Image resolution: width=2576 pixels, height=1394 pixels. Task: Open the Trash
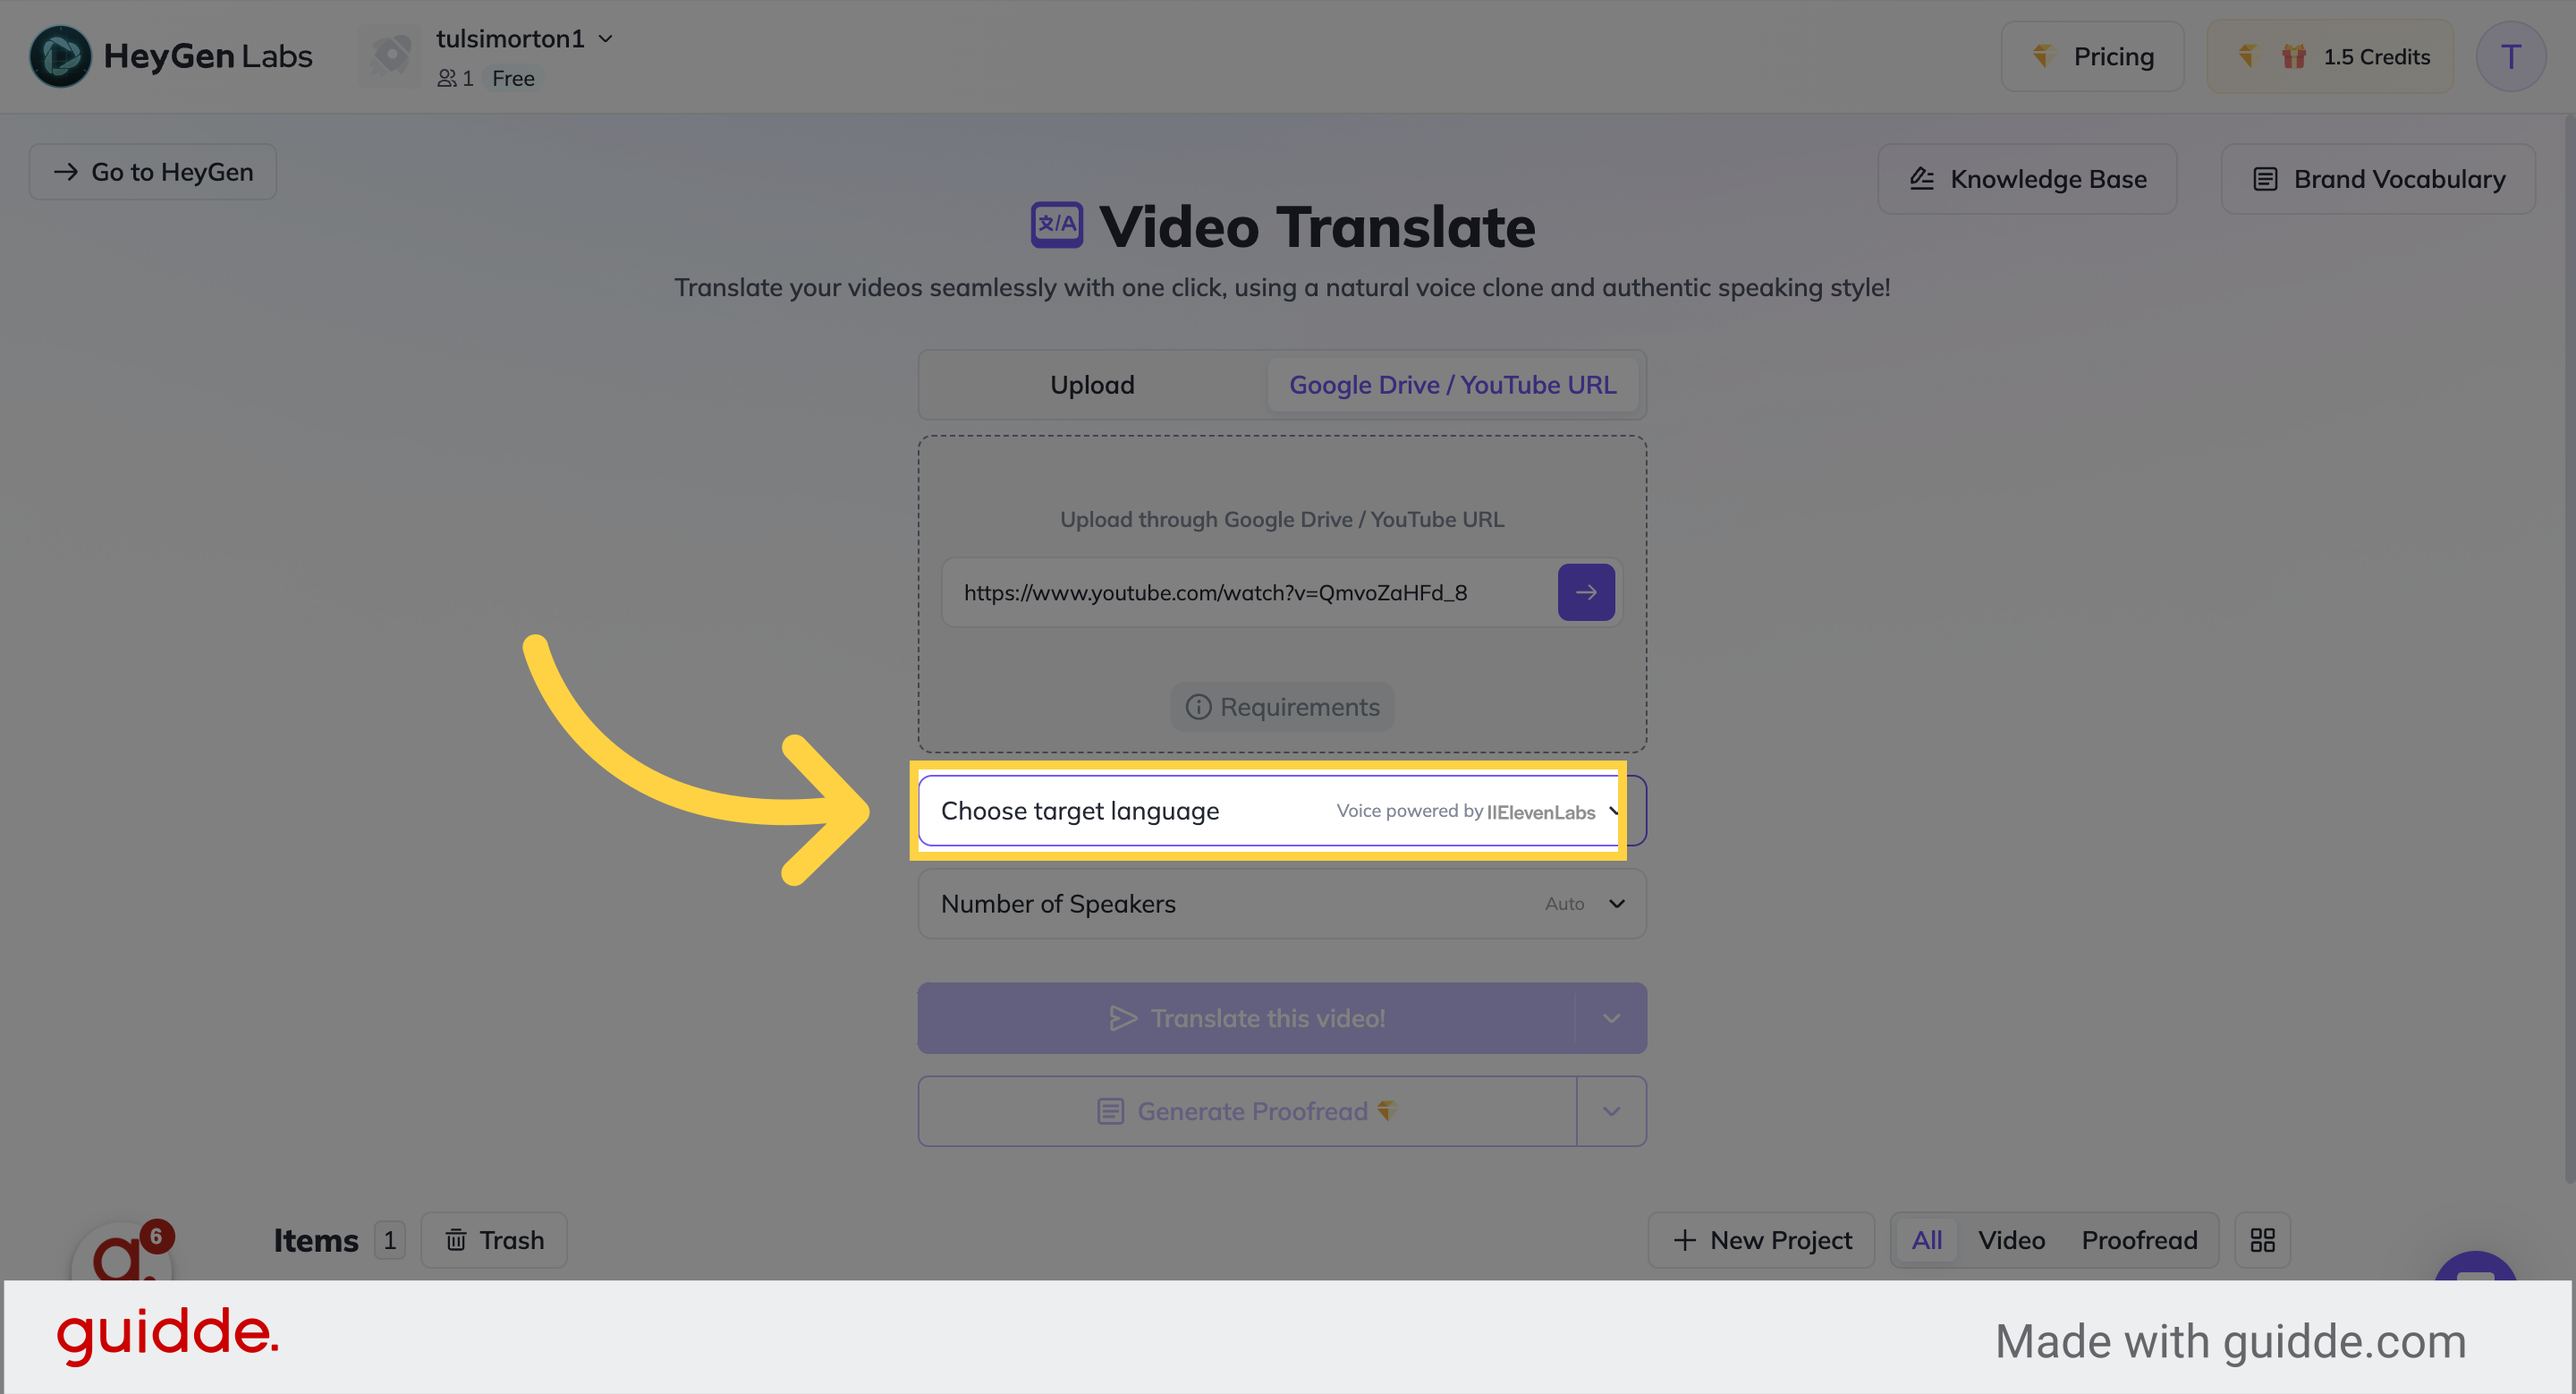(x=493, y=1240)
